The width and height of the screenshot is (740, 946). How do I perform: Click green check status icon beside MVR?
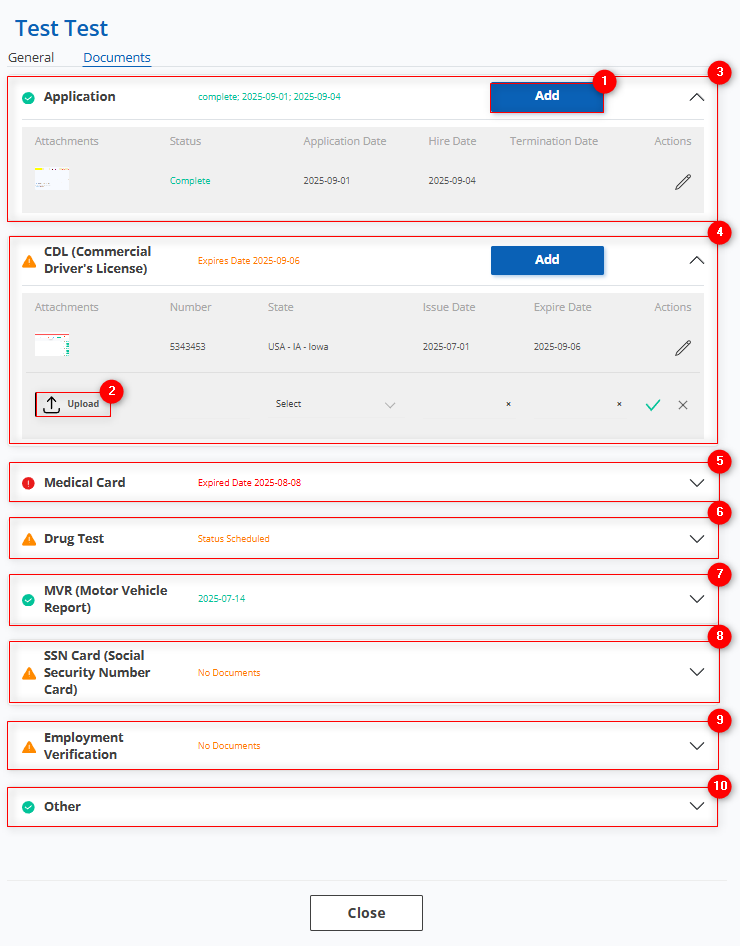tap(29, 600)
